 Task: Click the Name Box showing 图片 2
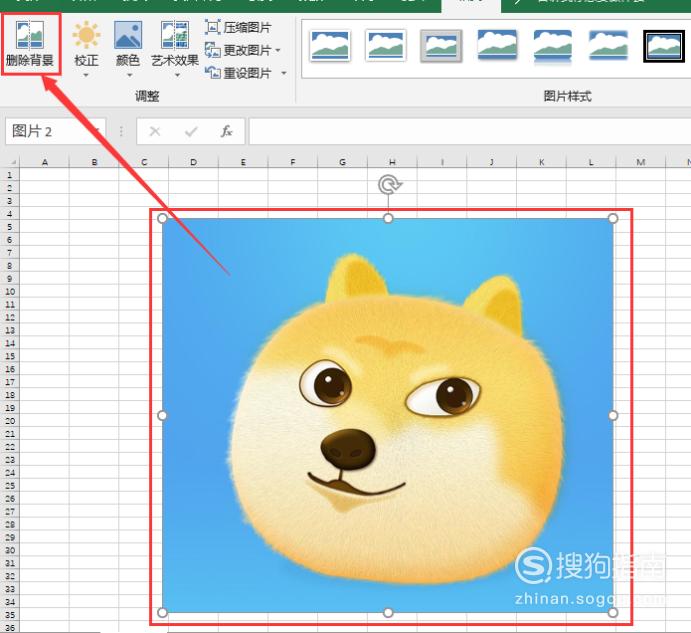pyautogui.click(x=55, y=131)
